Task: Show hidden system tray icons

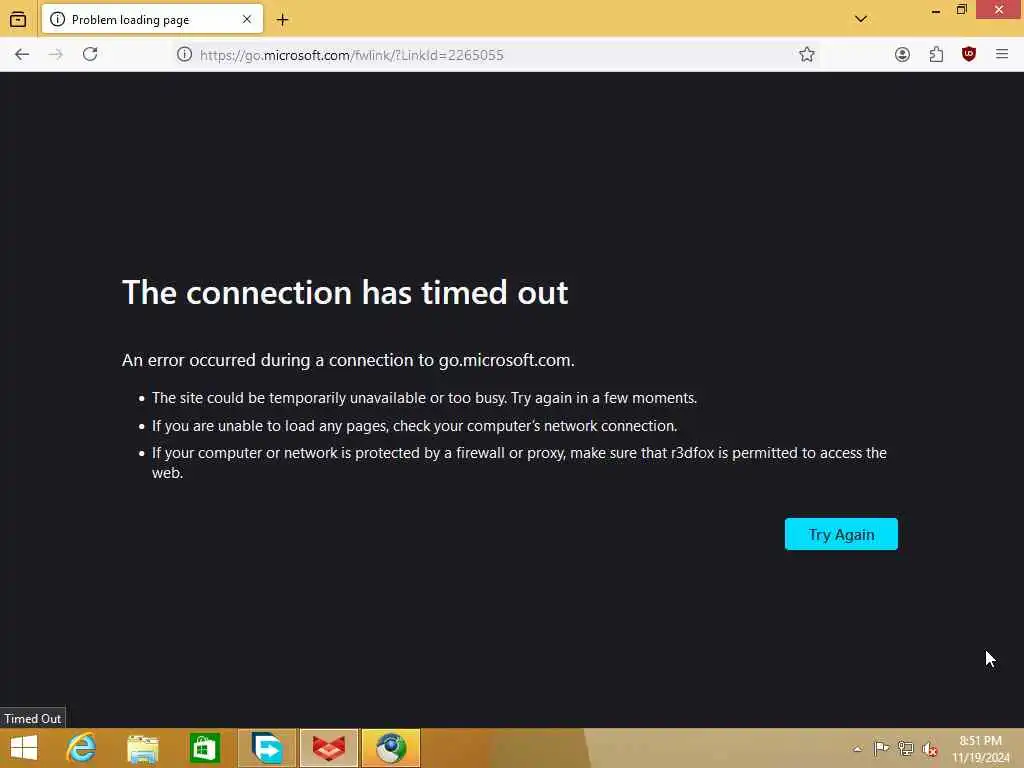Action: coord(857,749)
